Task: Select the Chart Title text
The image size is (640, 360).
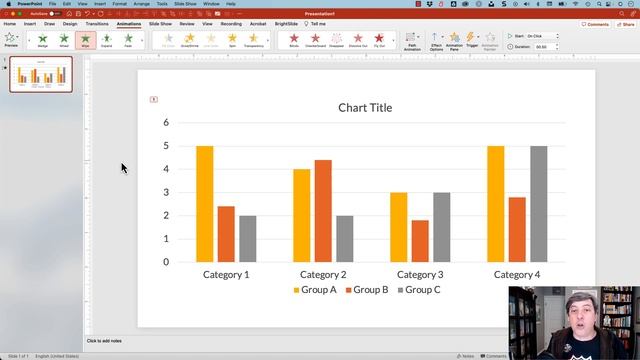Action: 365,108
